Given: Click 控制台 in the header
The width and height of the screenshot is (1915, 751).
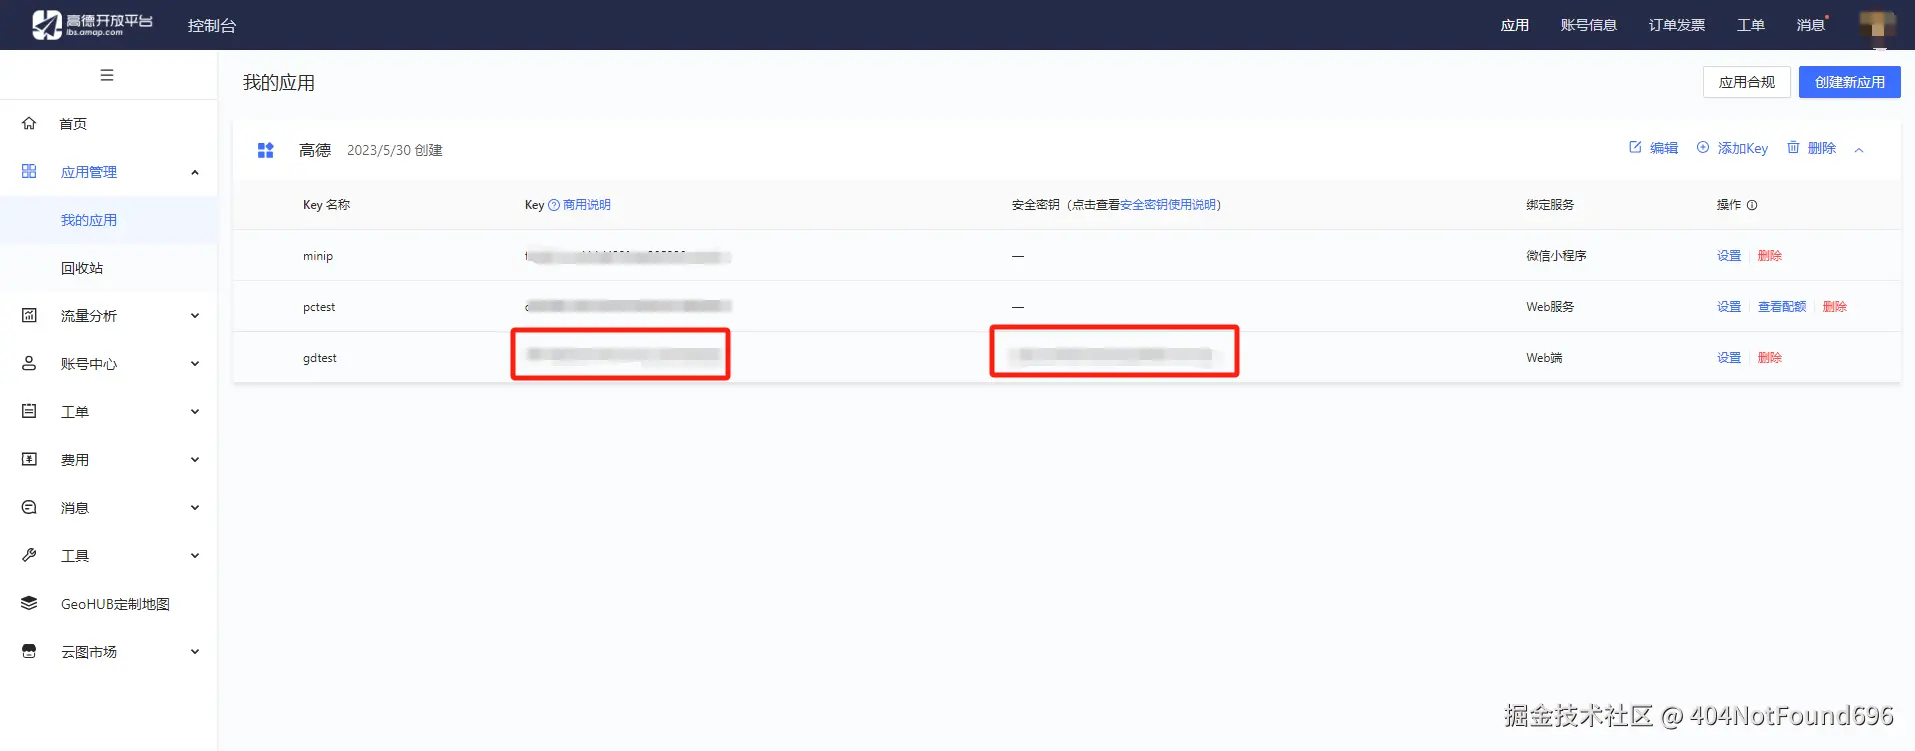Looking at the screenshot, I should [212, 25].
